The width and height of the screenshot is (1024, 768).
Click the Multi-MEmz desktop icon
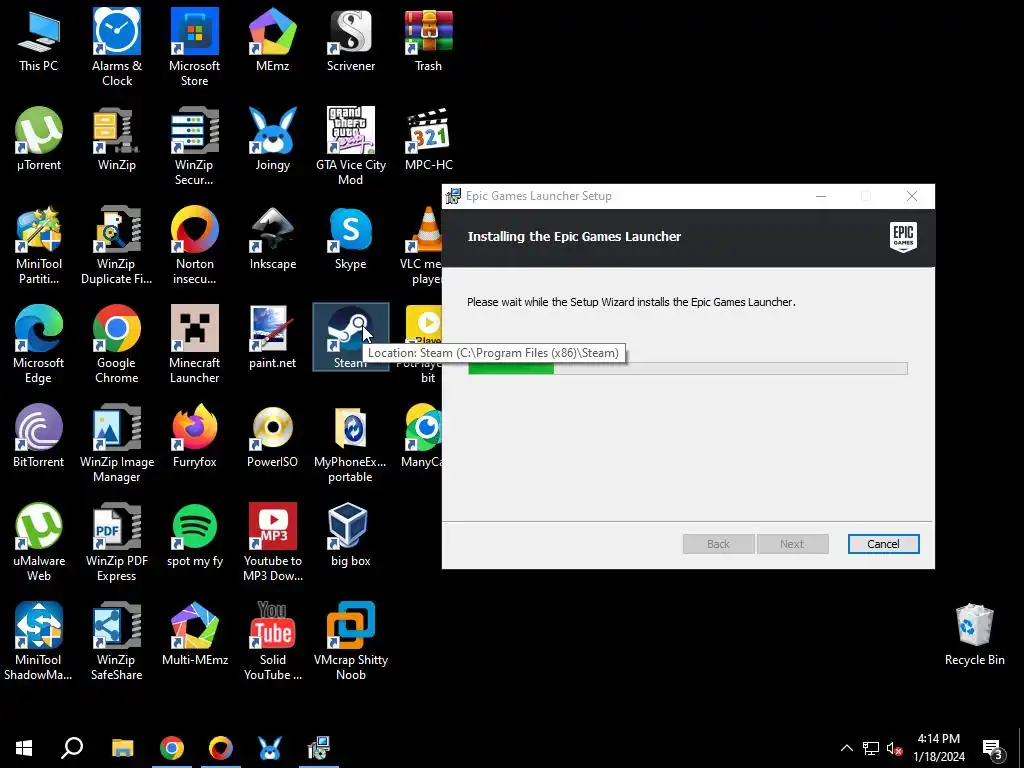[194, 633]
